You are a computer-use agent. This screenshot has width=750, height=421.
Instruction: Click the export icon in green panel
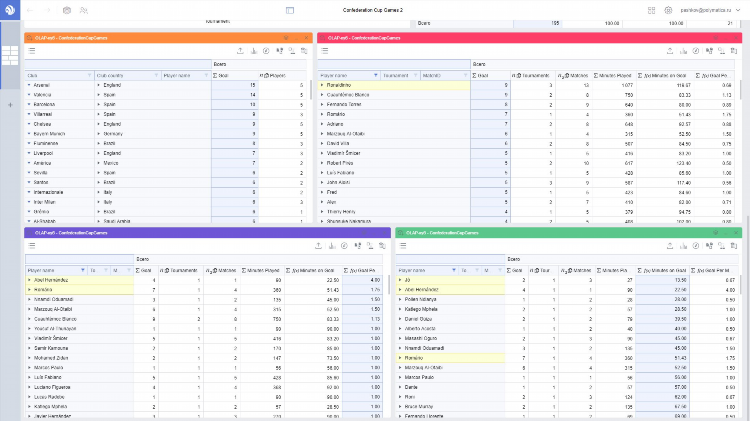click(x=670, y=245)
